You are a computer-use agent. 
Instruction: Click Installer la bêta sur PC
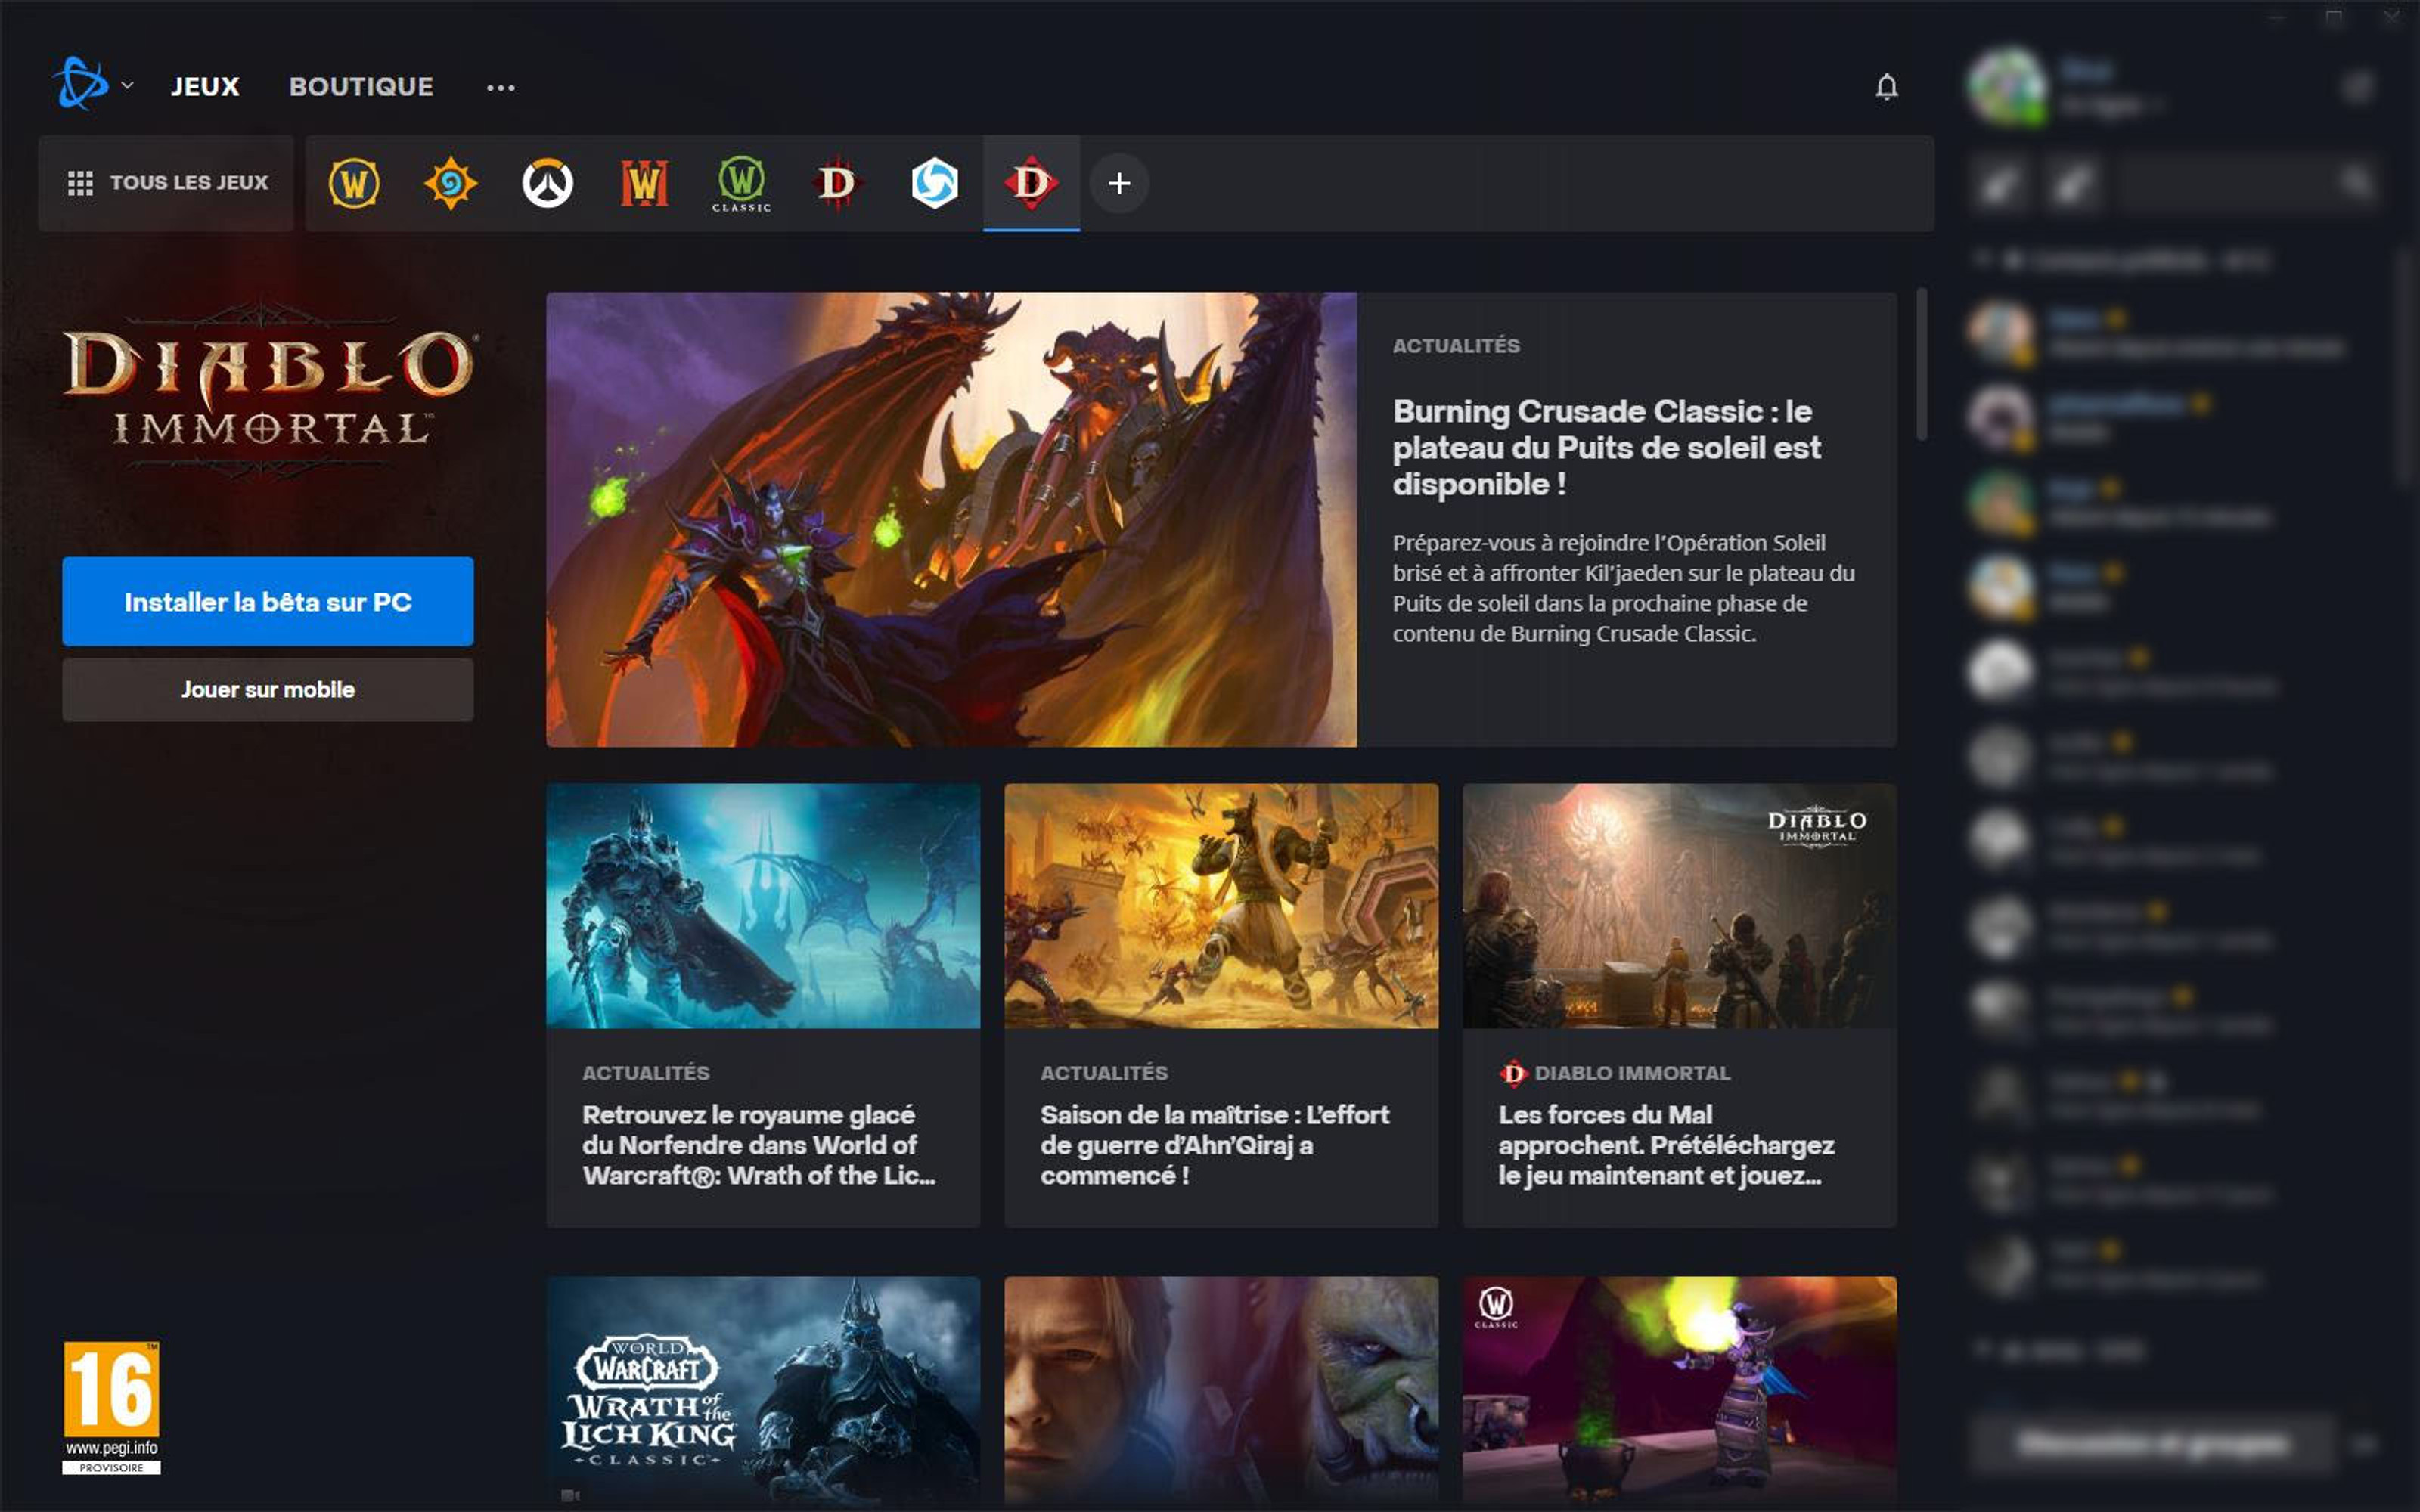(x=268, y=601)
